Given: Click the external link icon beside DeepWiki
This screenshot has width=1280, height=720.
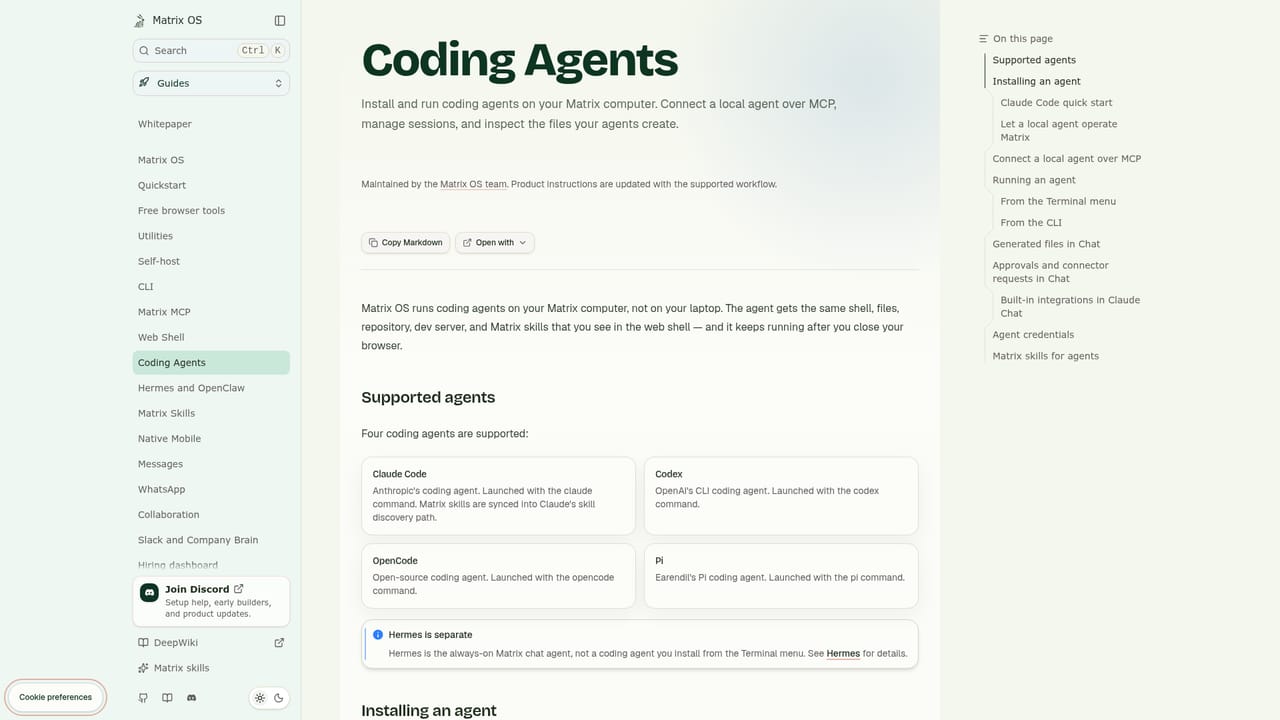Looking at the screenshot, I should coord(279,643).
